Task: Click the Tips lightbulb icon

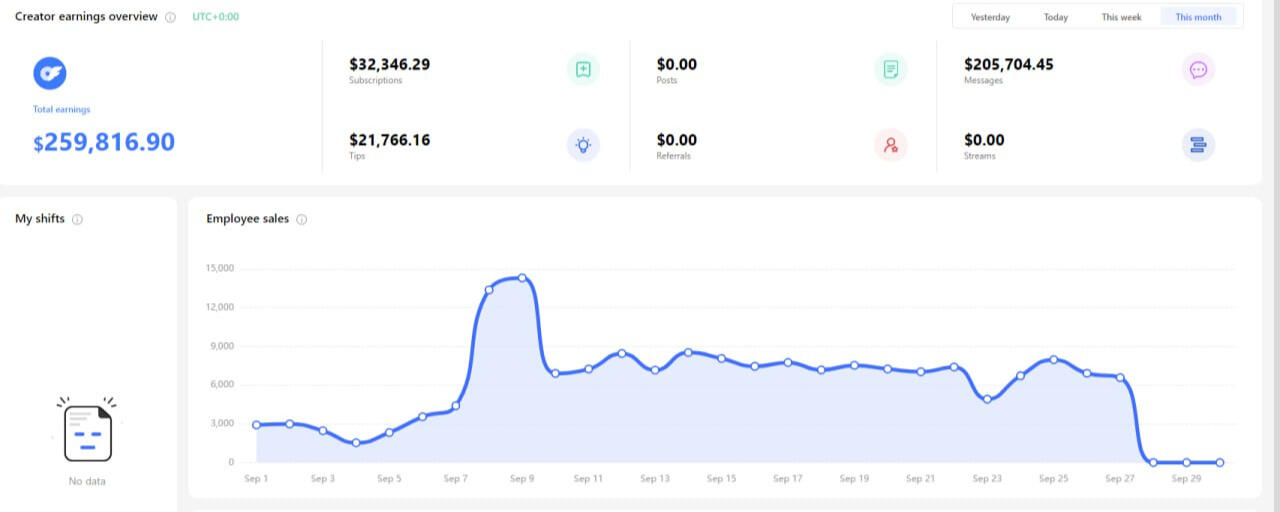Action: click(583, 145)
